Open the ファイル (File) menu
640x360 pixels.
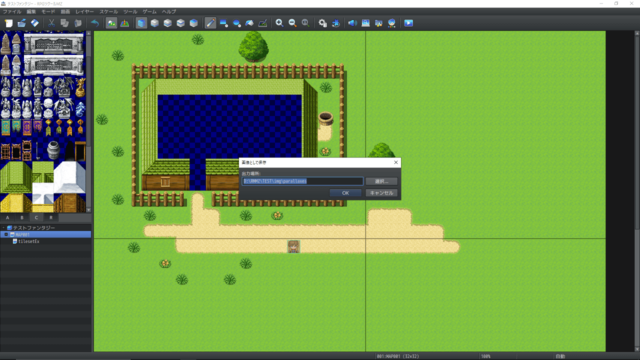(x=12, y=12)
